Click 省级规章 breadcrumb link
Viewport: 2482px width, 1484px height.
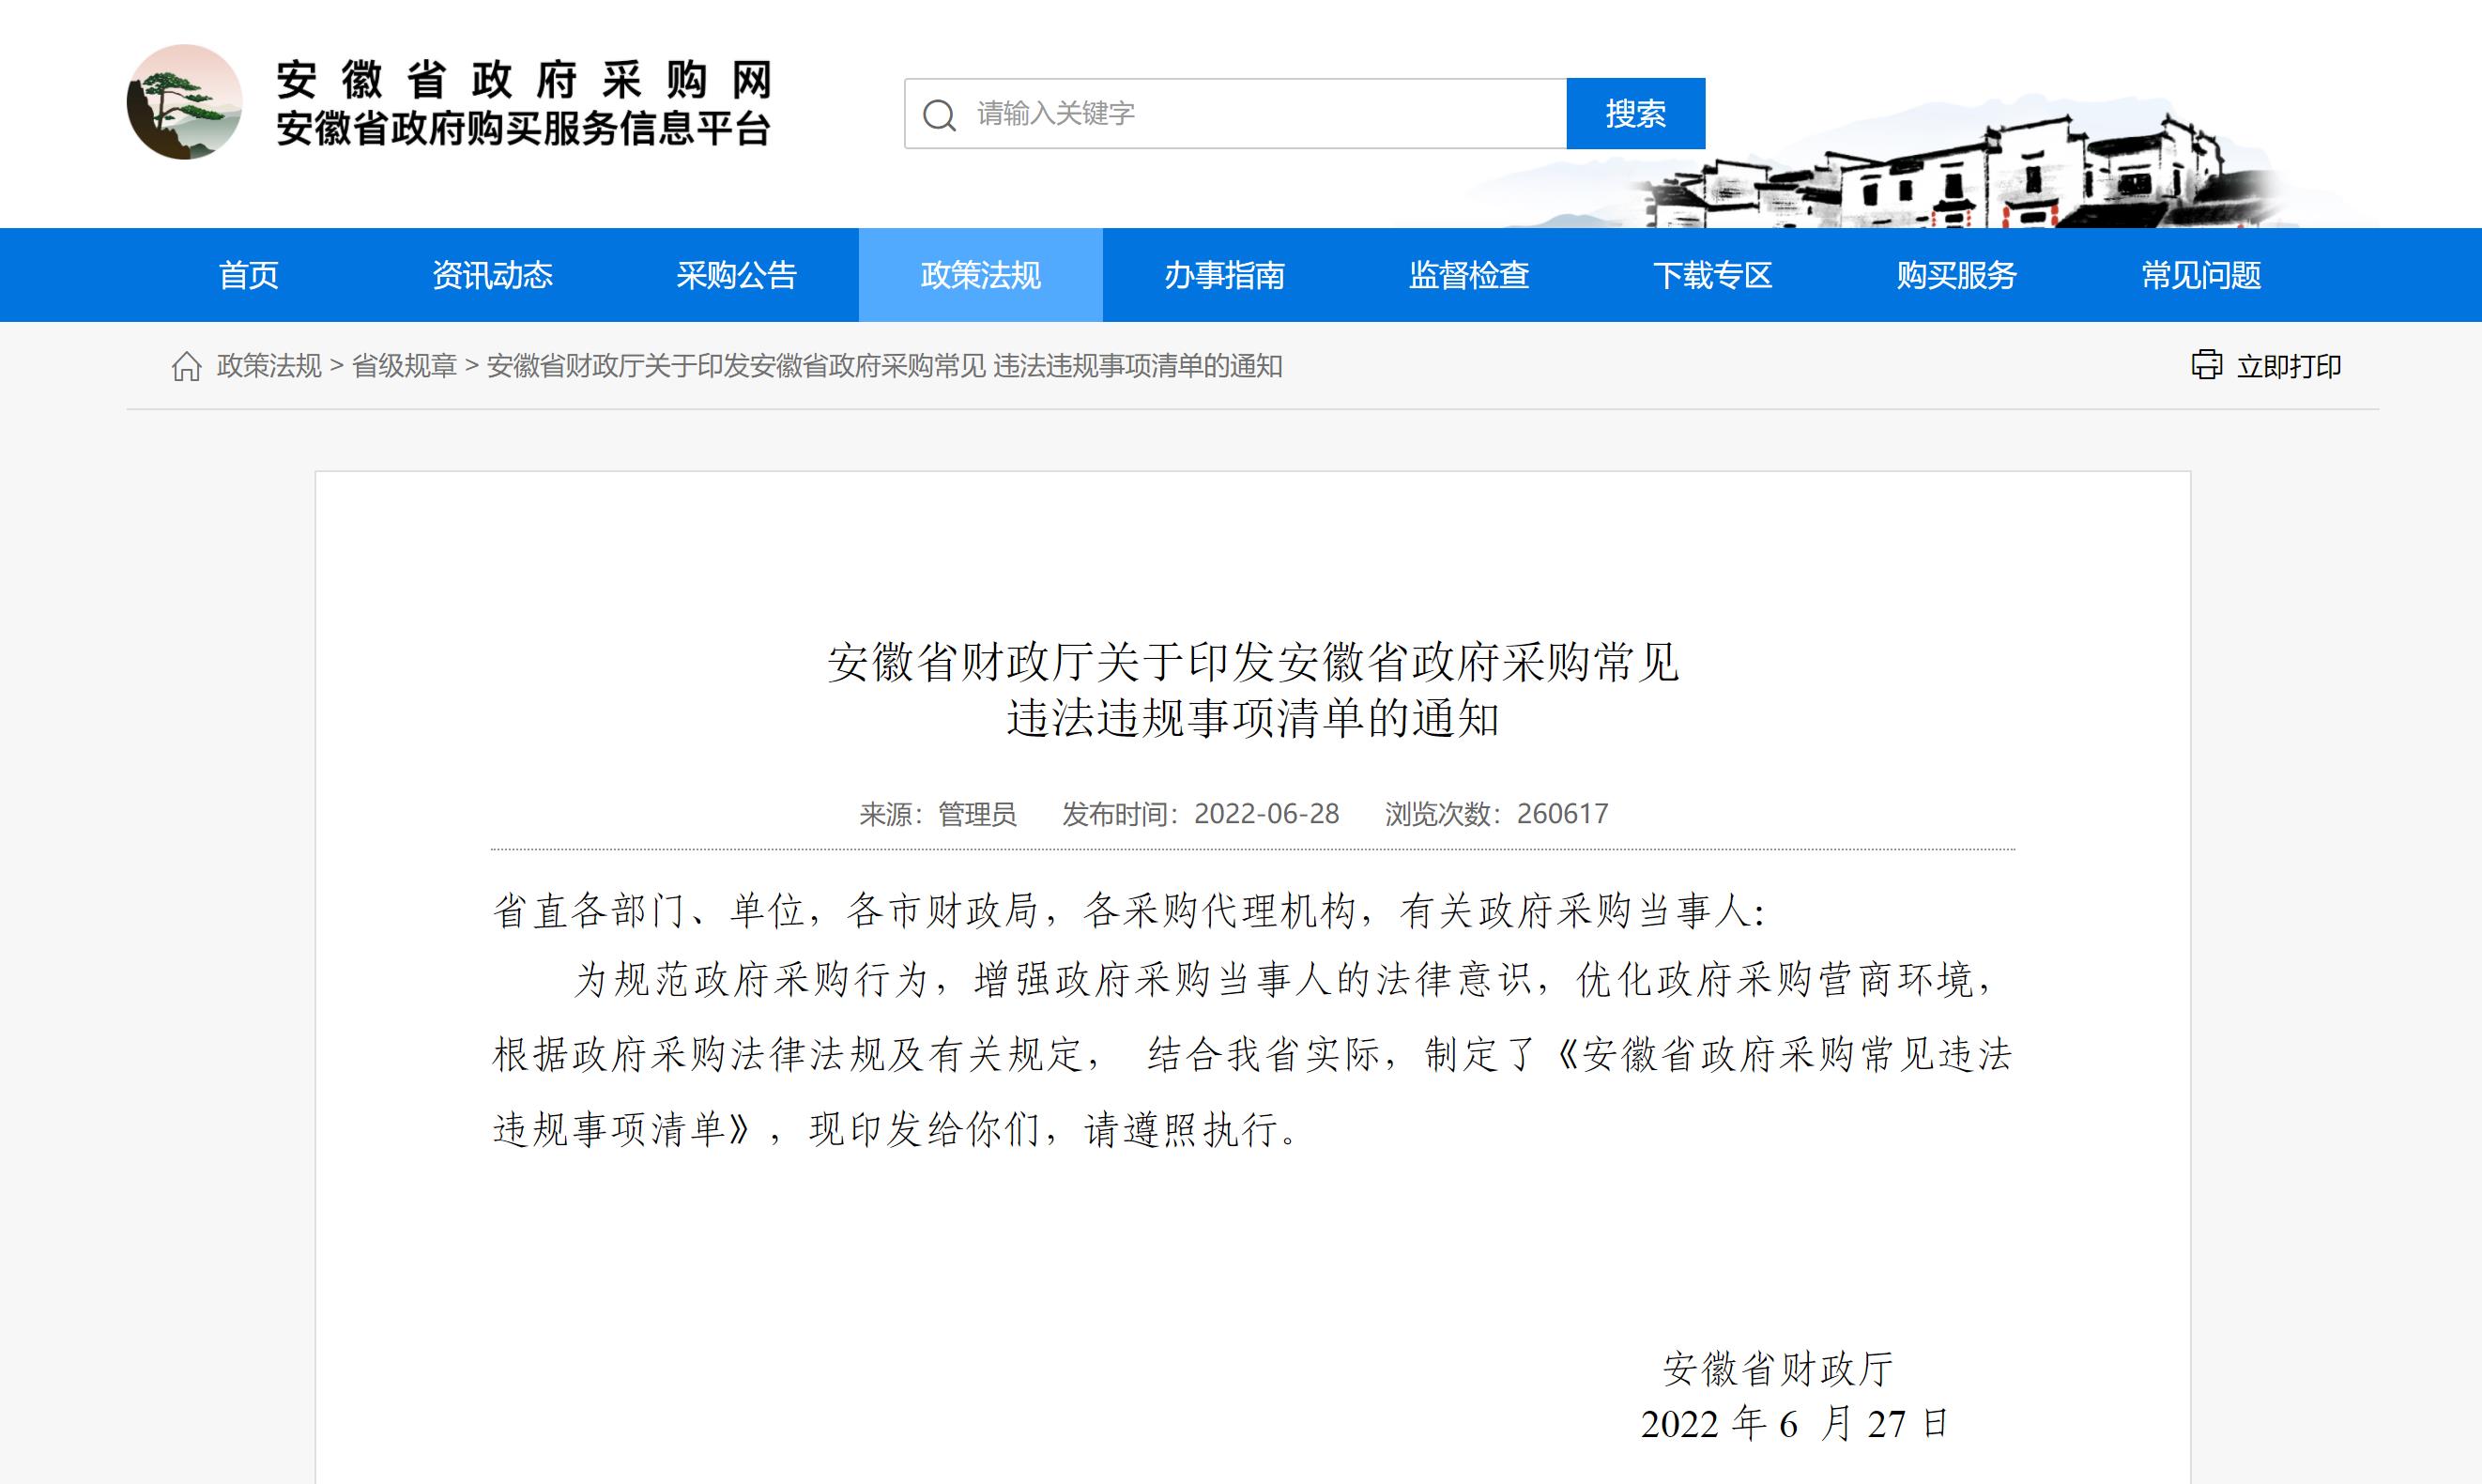404,367
